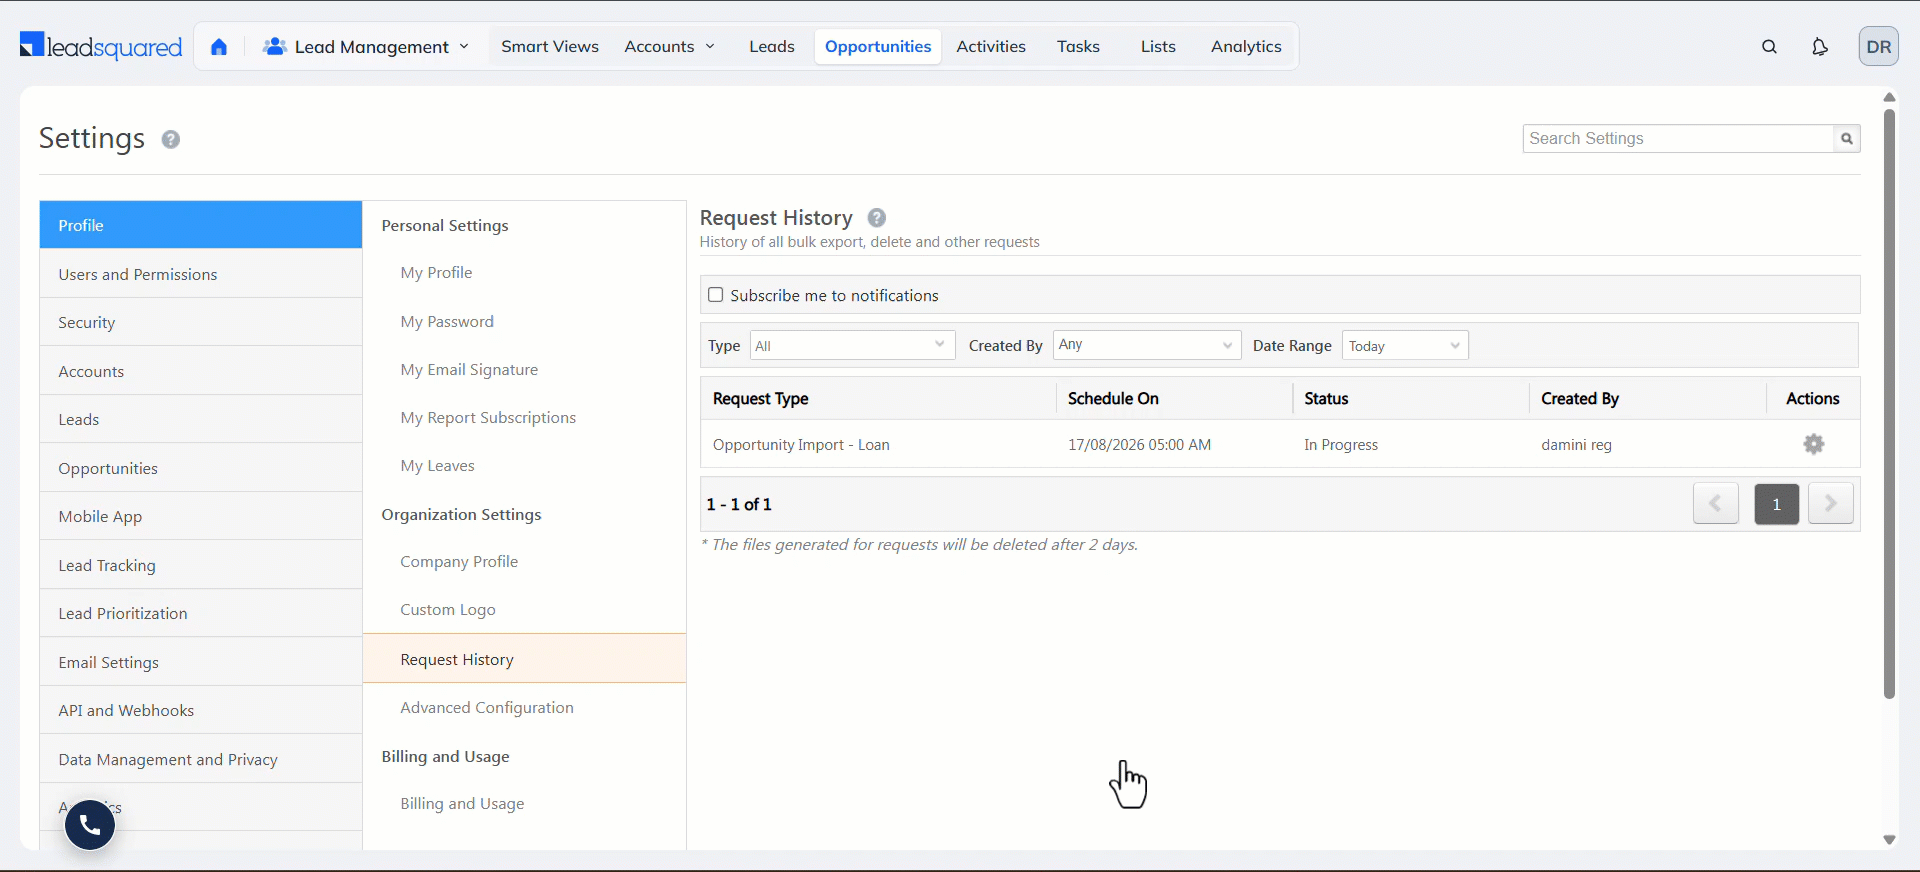Screen dimensions: 1920x872
Task: Click "Opportunity Import - Loan" cell
Action: pos(801,445)
